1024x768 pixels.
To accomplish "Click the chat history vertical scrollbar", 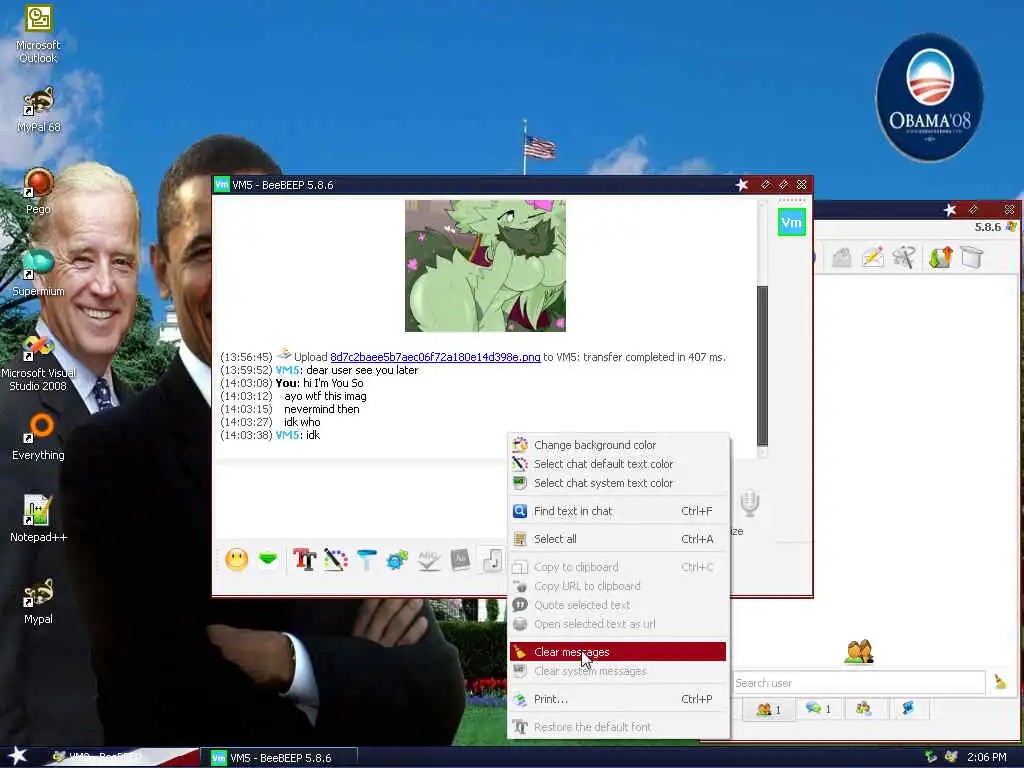I will pos(762,365).
